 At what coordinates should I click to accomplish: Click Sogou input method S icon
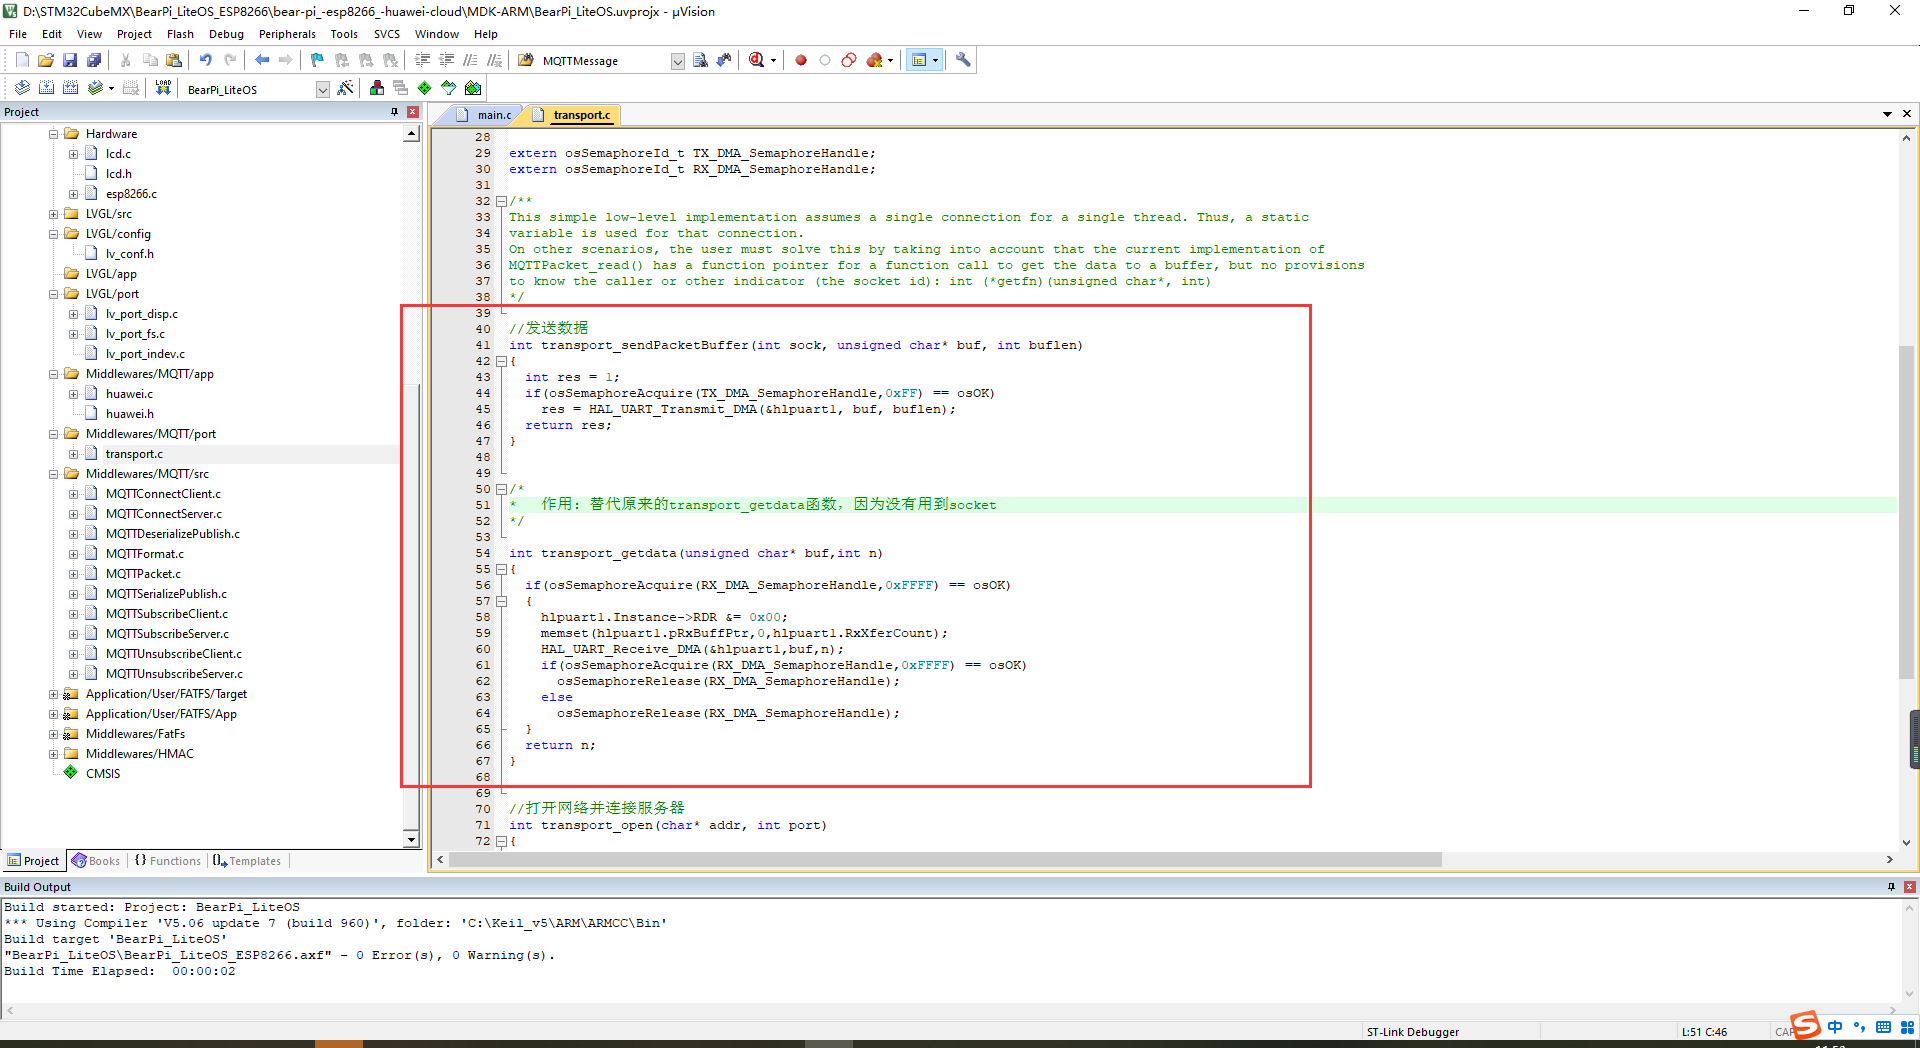coord(1805,1026)
